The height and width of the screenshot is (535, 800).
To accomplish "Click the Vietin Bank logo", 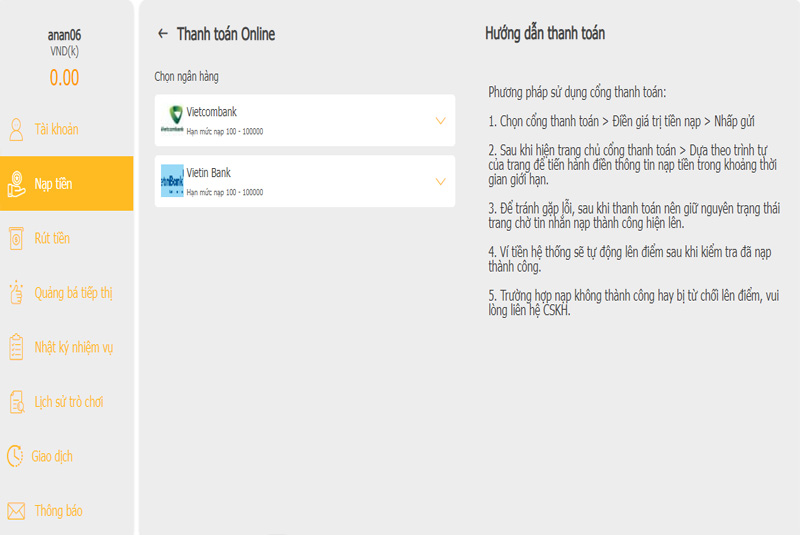I will [x=172, y=181].
